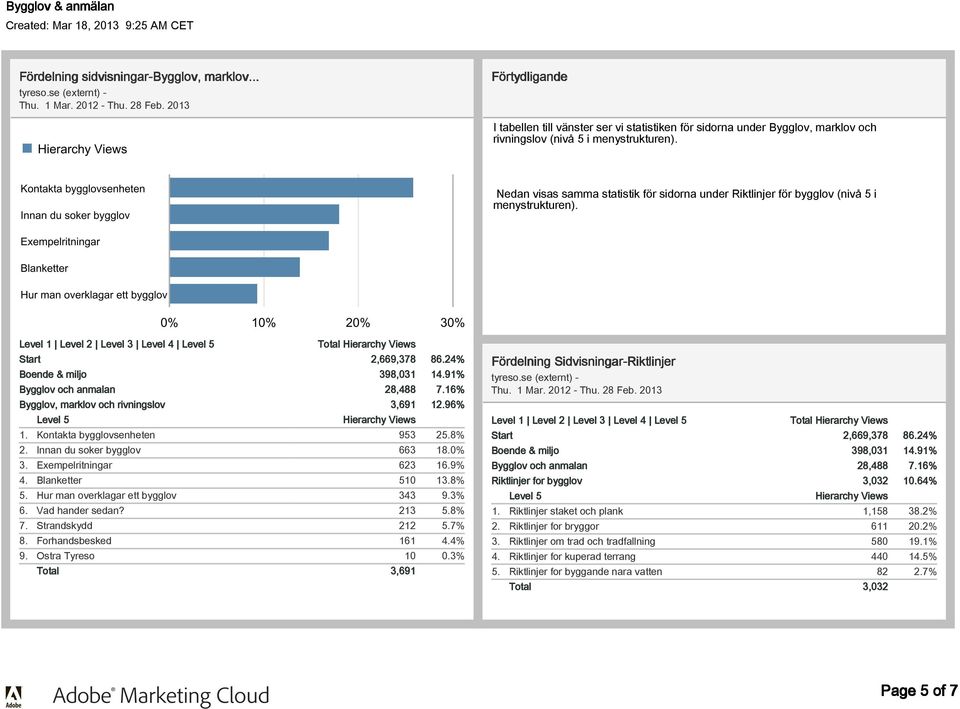The width and height of the screenshot is (960, 709).
Task: Click the 'Ostra Tyreso' row
Action: pyautogui.click(x=241, y=556)
